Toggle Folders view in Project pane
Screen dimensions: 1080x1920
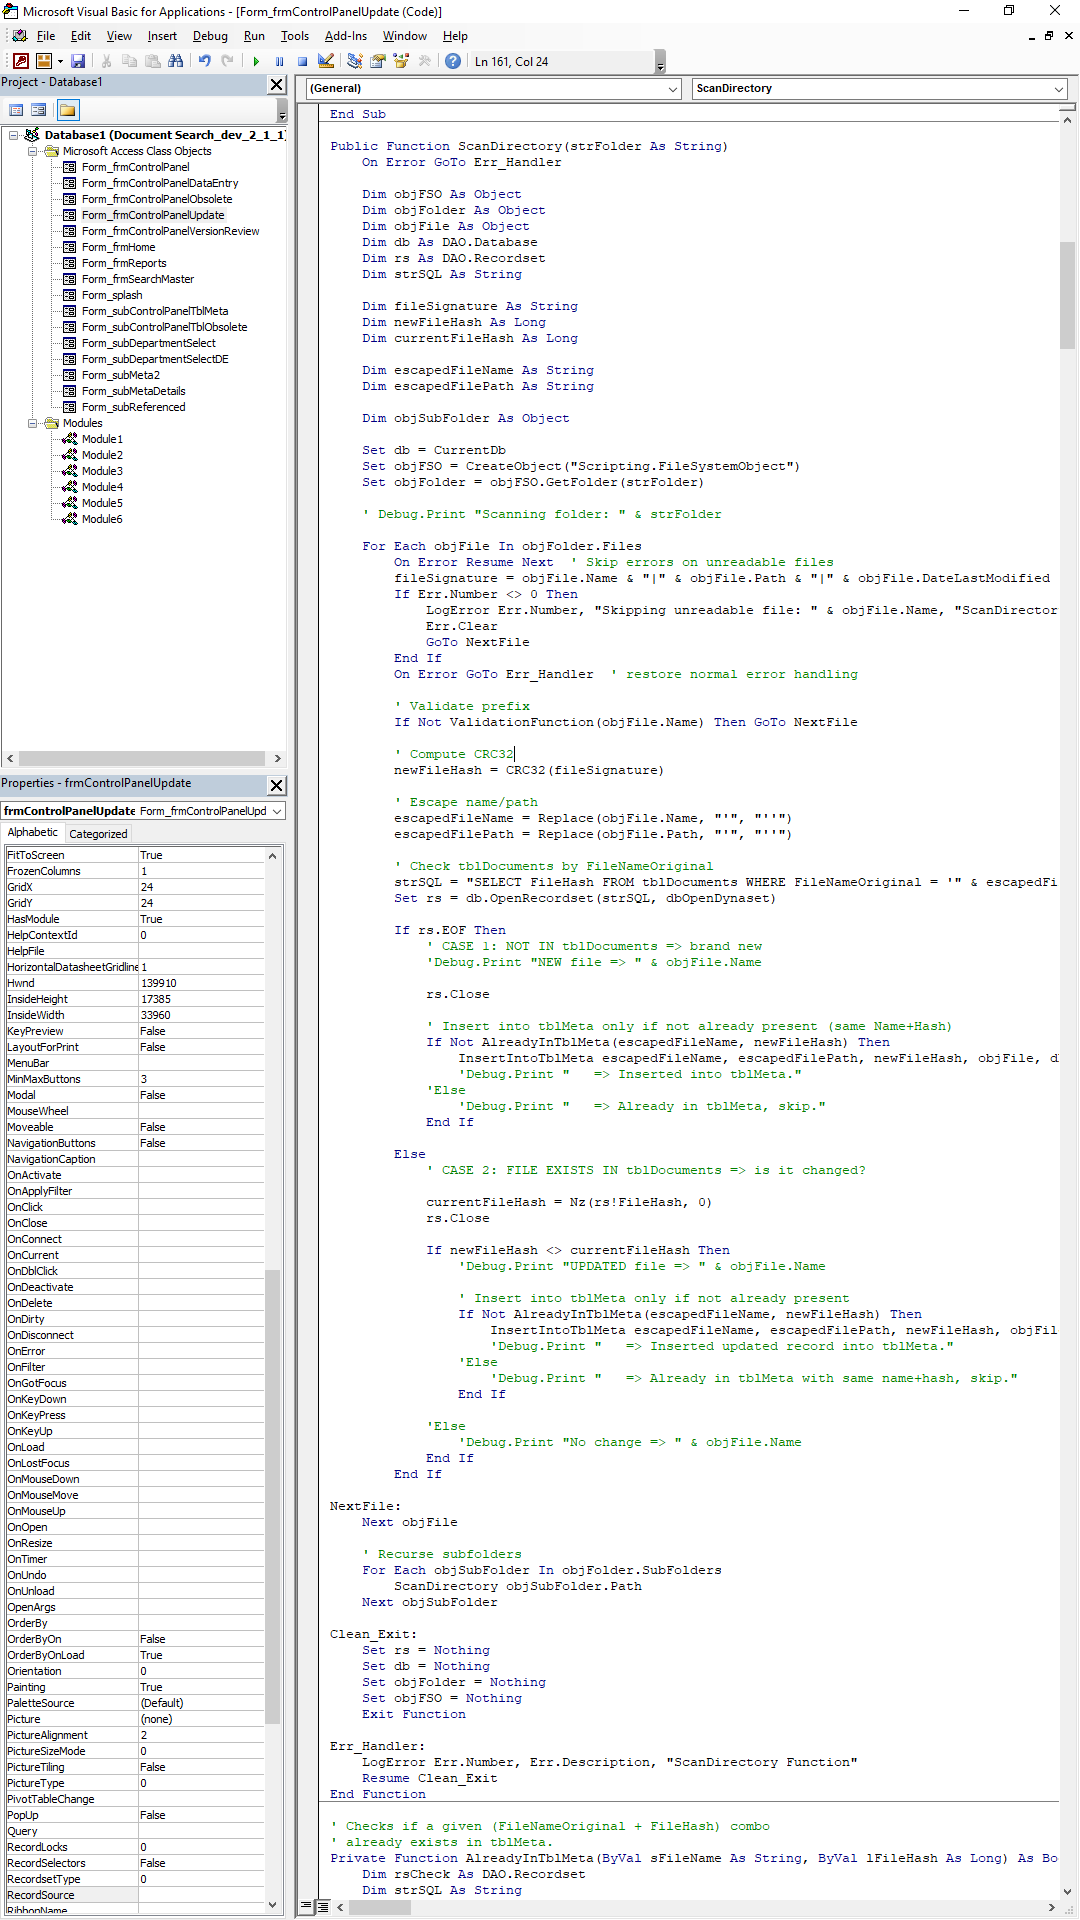click(67, 110)
